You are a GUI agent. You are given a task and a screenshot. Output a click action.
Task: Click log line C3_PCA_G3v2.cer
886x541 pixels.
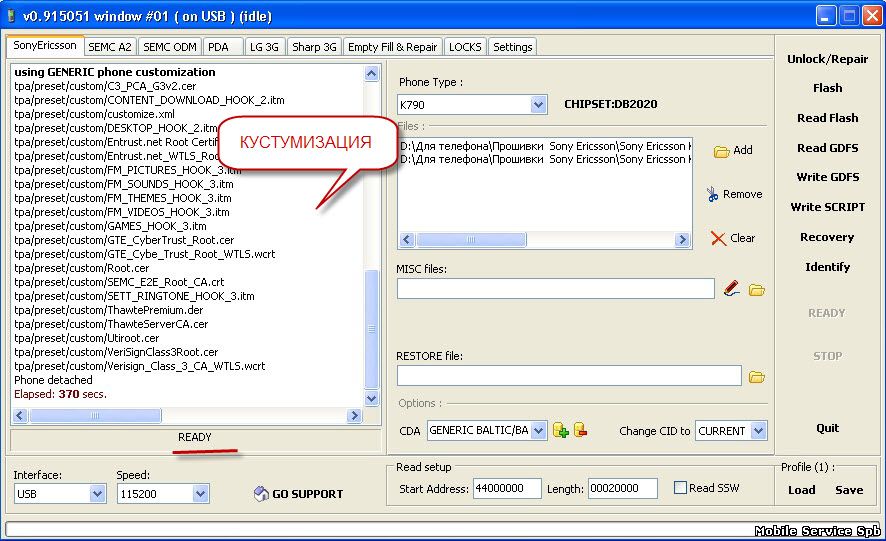pyautogui.click(x=105, y=86)
